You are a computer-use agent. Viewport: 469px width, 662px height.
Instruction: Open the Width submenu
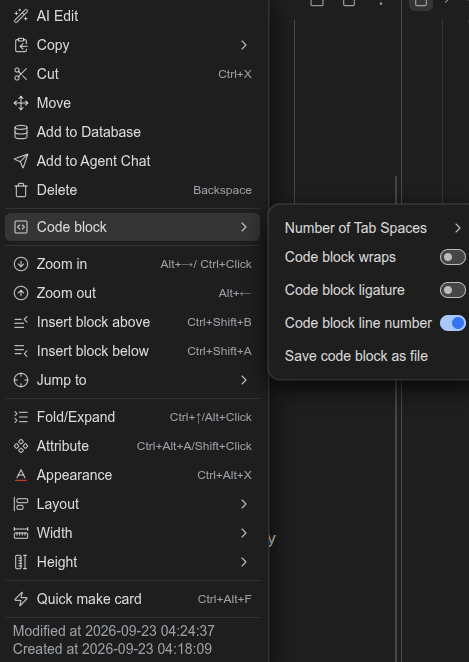pos(132,533)
